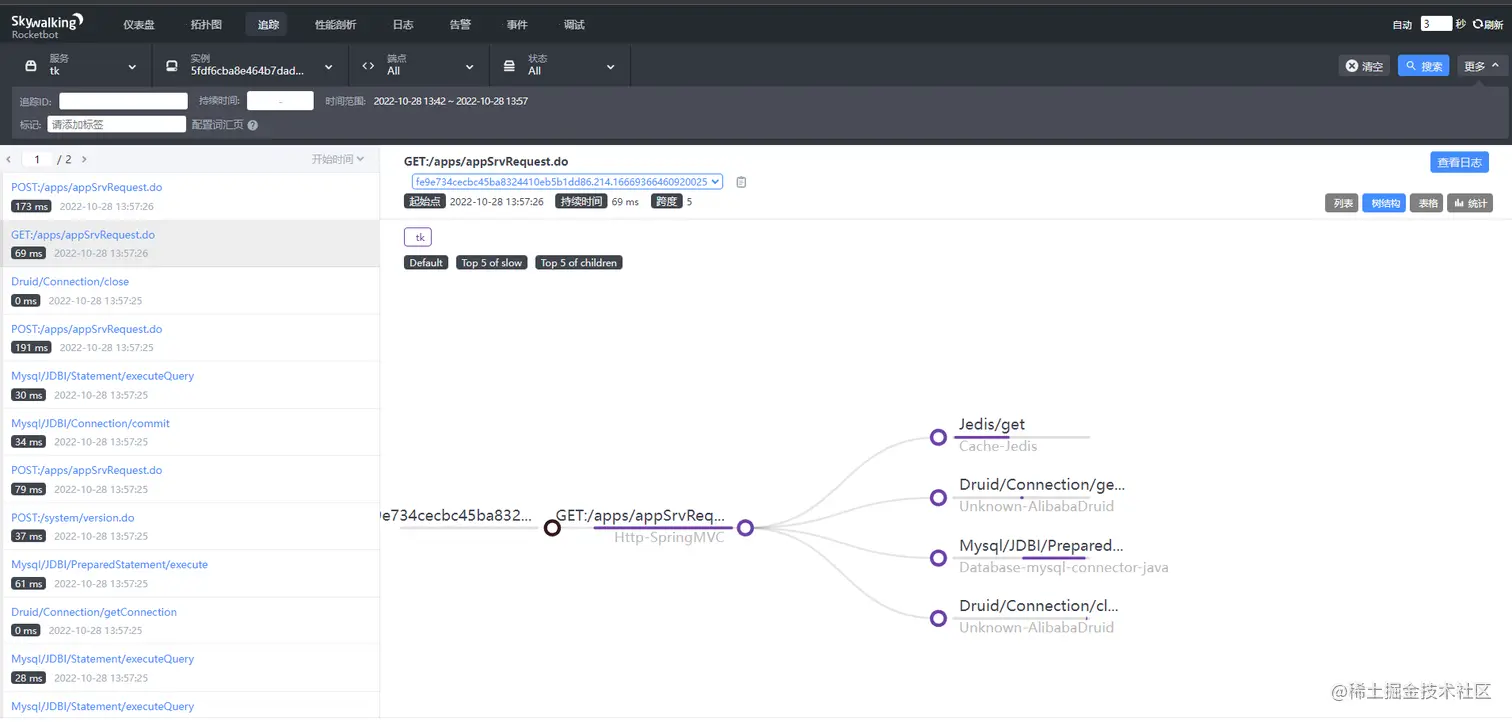Click the 时间范围 time range value
Viewport: 1512px width, 722px height.
tap(450, 101)
